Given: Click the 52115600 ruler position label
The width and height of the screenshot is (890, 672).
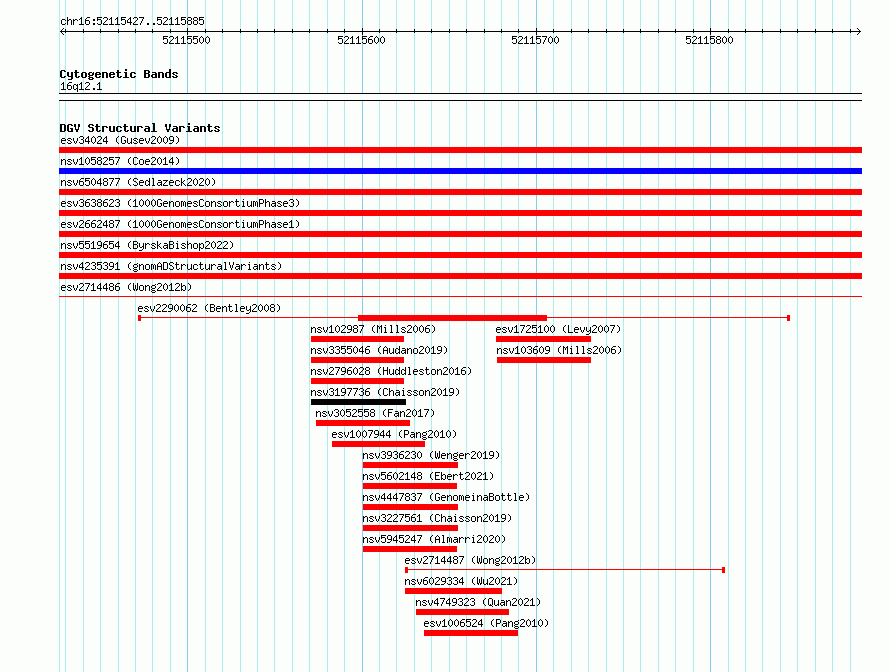Looking at the screenshot, I should [x=361, y=40].
